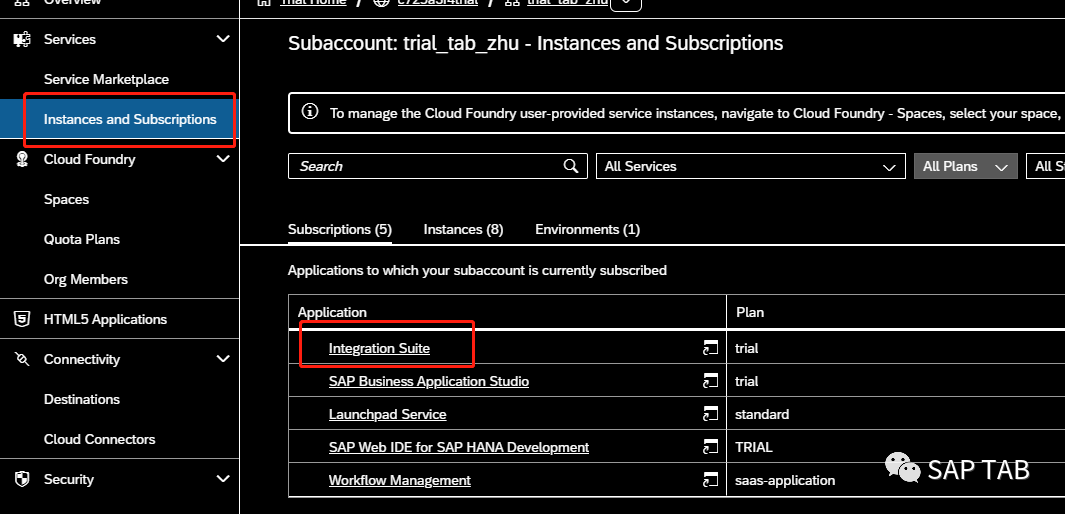1065x514 pixels.
Task: Click the search magnifier icon
Action: click(571, 166)
